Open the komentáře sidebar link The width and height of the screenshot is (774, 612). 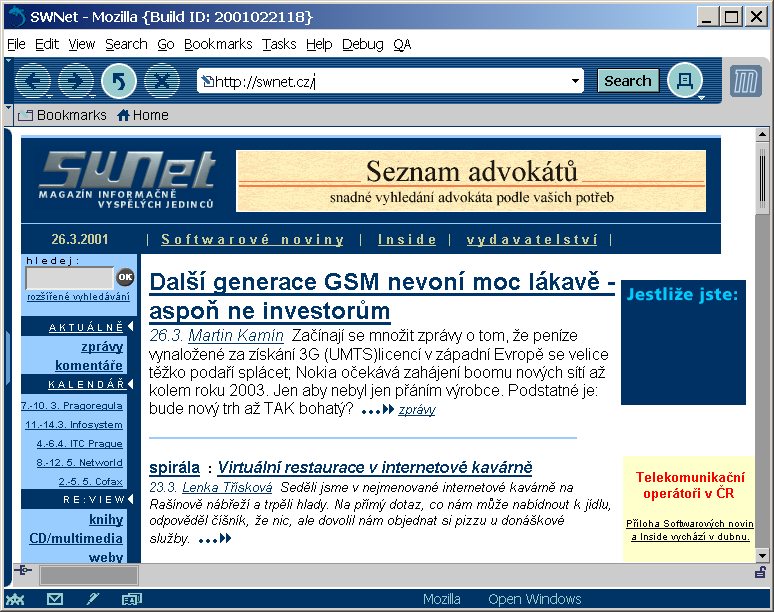[x=89, y=365]
